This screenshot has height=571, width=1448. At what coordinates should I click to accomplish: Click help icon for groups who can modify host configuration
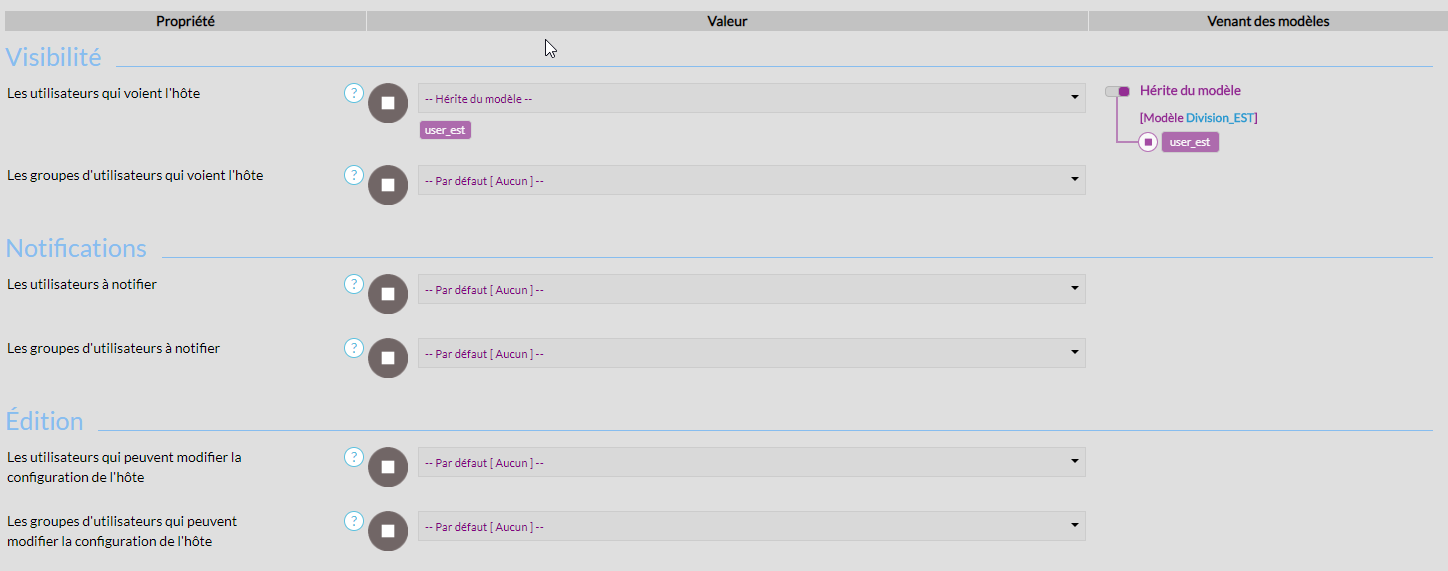point(354,521)
